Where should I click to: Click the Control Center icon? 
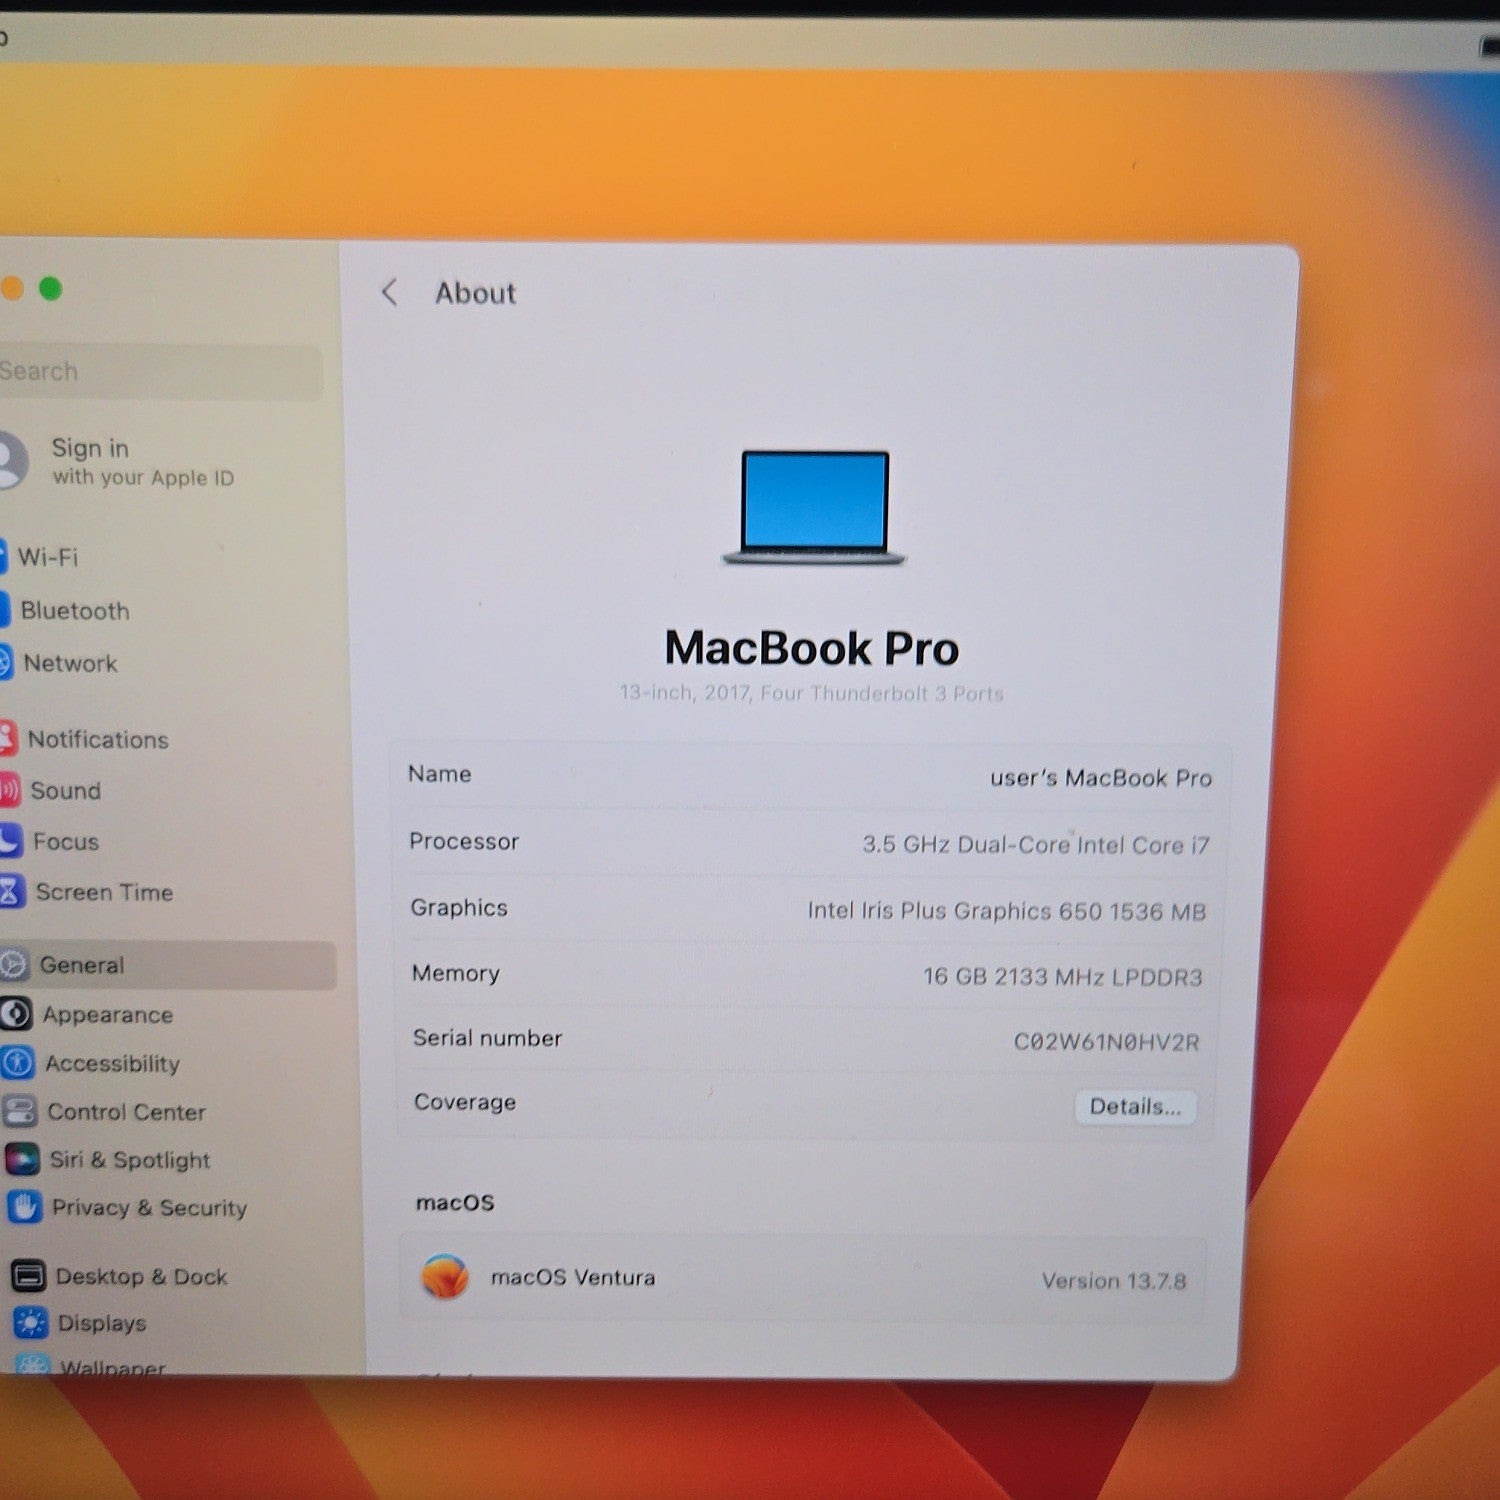[20, 1111]
